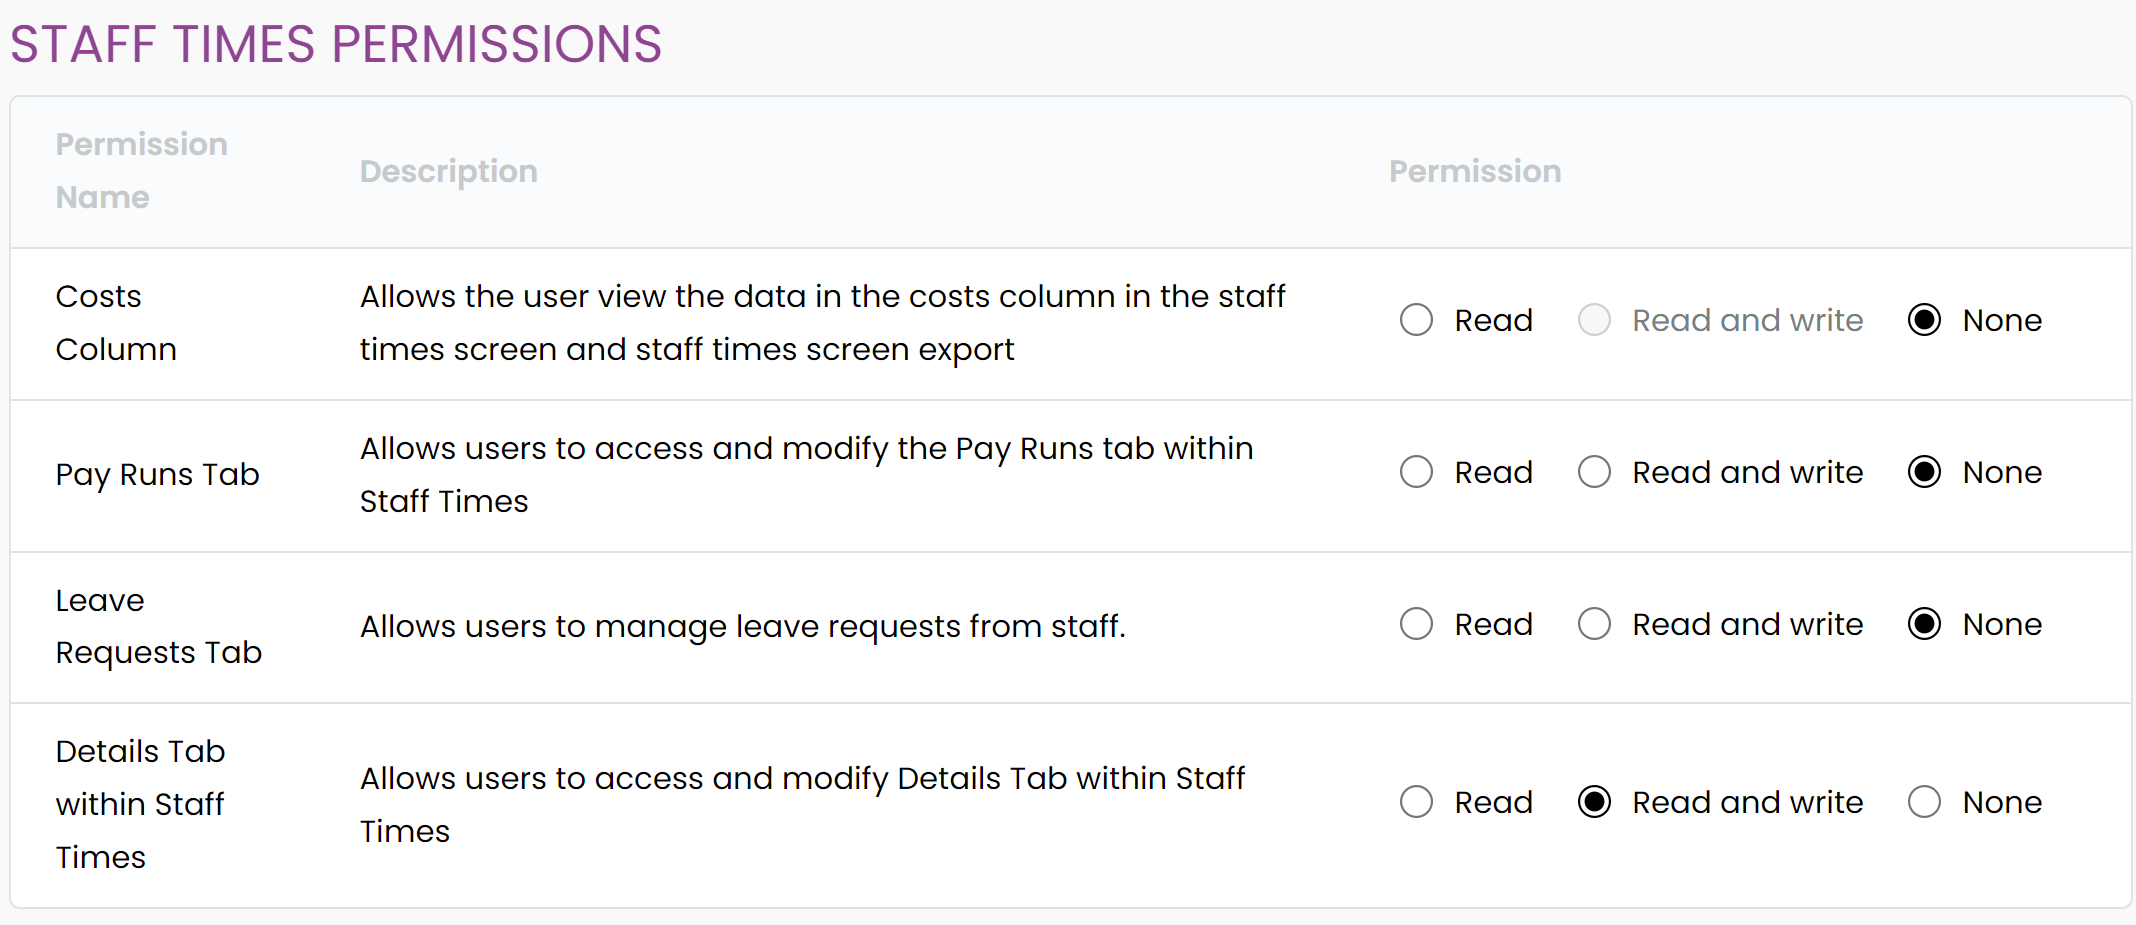The height and width of the screenshot is (925, 2136).
Task: Click the Description column header
Action: click(449, 171)
